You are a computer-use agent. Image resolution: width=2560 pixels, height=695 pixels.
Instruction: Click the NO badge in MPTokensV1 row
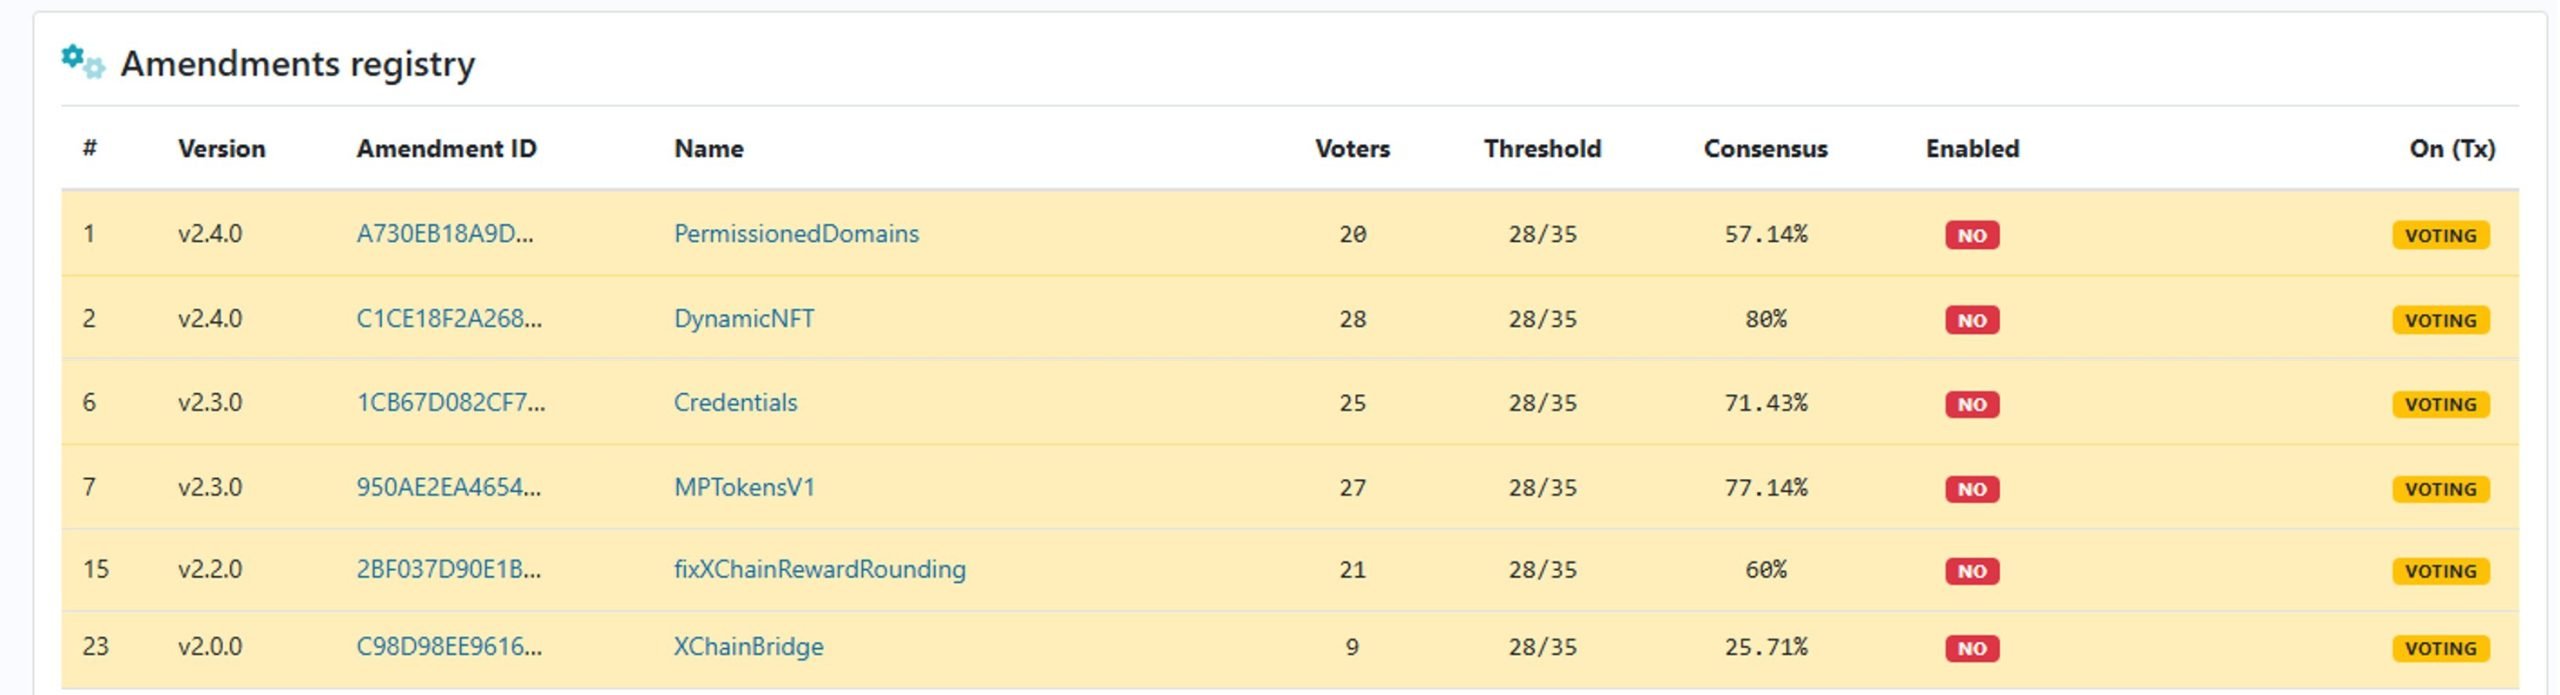point(1972,489)
